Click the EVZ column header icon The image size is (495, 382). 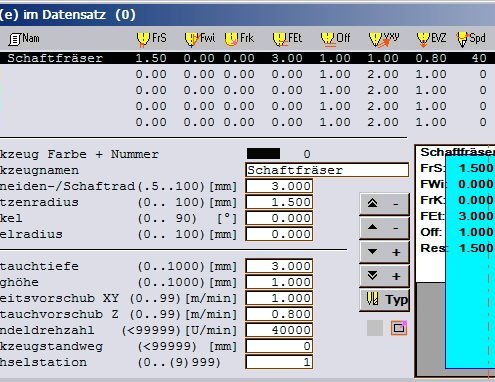tap(423, 39)
